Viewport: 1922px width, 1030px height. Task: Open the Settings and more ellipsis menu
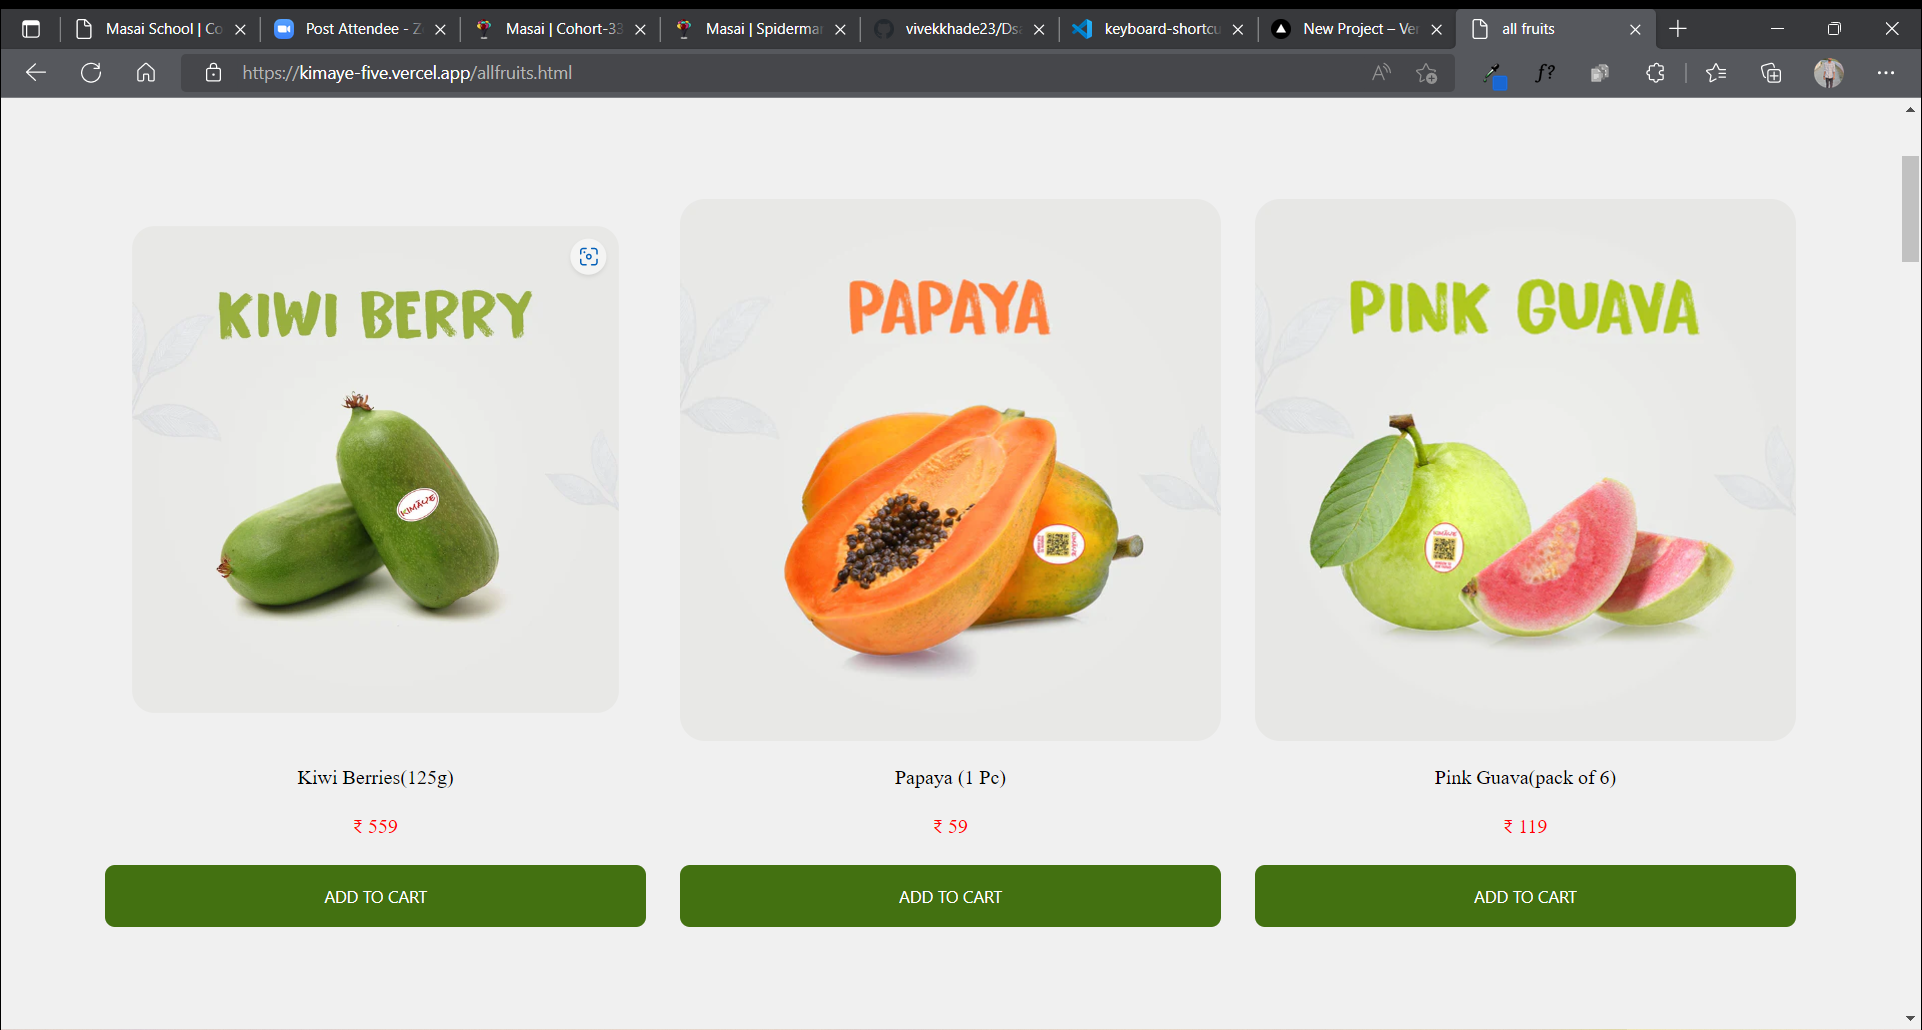coord(1886,73)
